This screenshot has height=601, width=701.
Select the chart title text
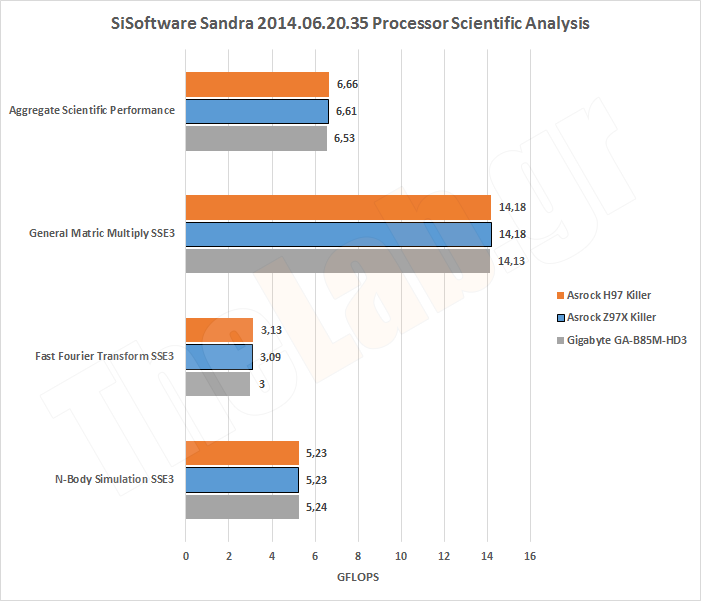[x=349, y=23]
